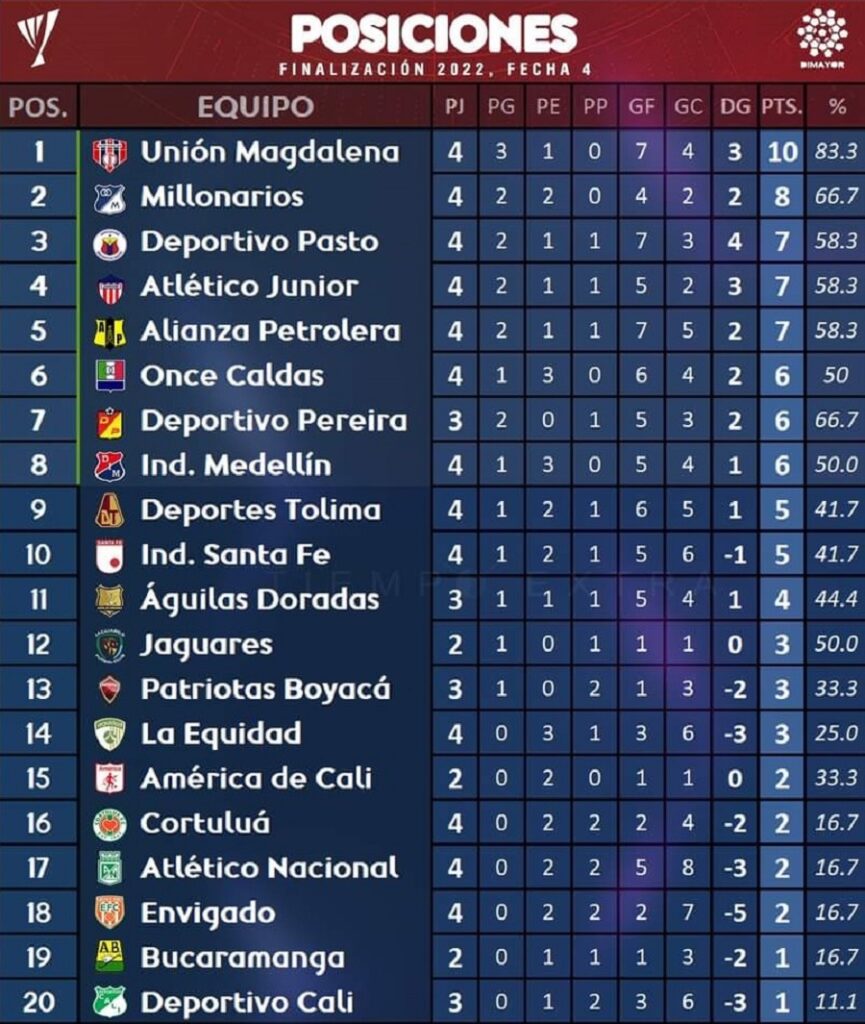Click Unión Magdalena's 10 points cell
The height and width of the screenshot is (1024, 865).
(x=782, y=152)
